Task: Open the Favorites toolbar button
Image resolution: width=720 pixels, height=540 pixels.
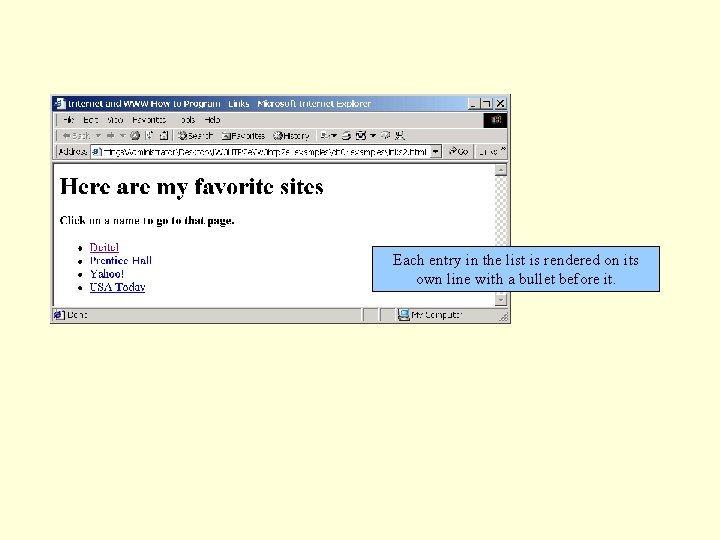Action: click(x=243, y=135)
